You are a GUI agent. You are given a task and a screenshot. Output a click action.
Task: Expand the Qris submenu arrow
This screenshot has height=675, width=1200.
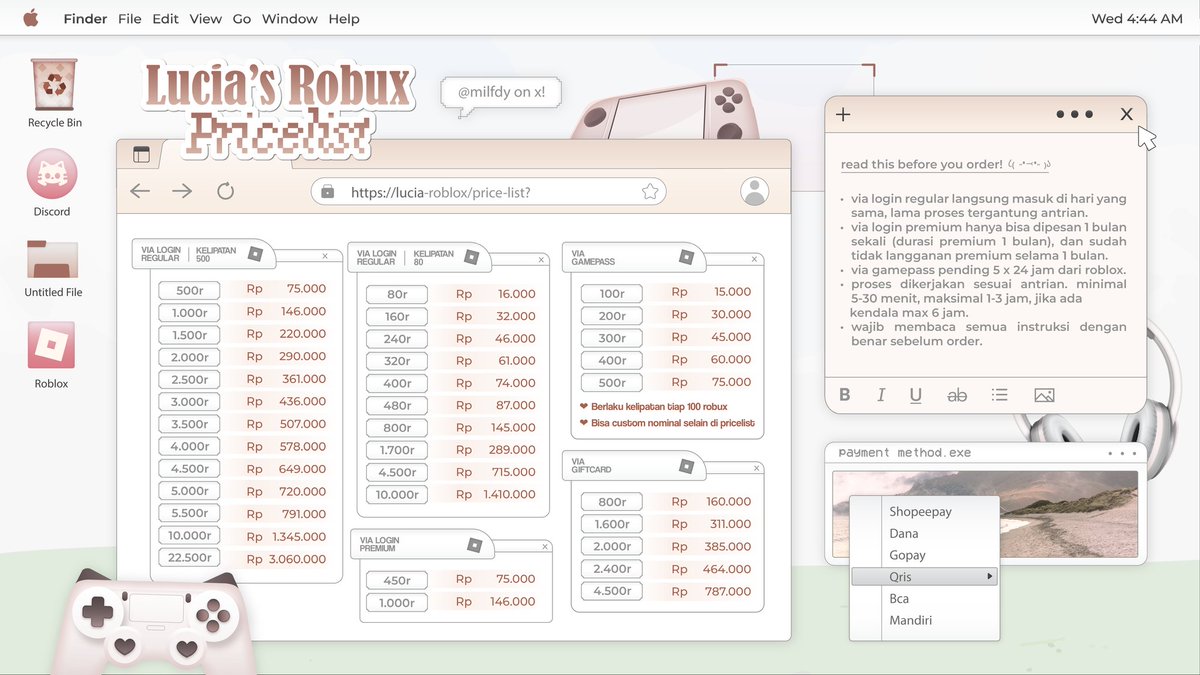point(990,577)
